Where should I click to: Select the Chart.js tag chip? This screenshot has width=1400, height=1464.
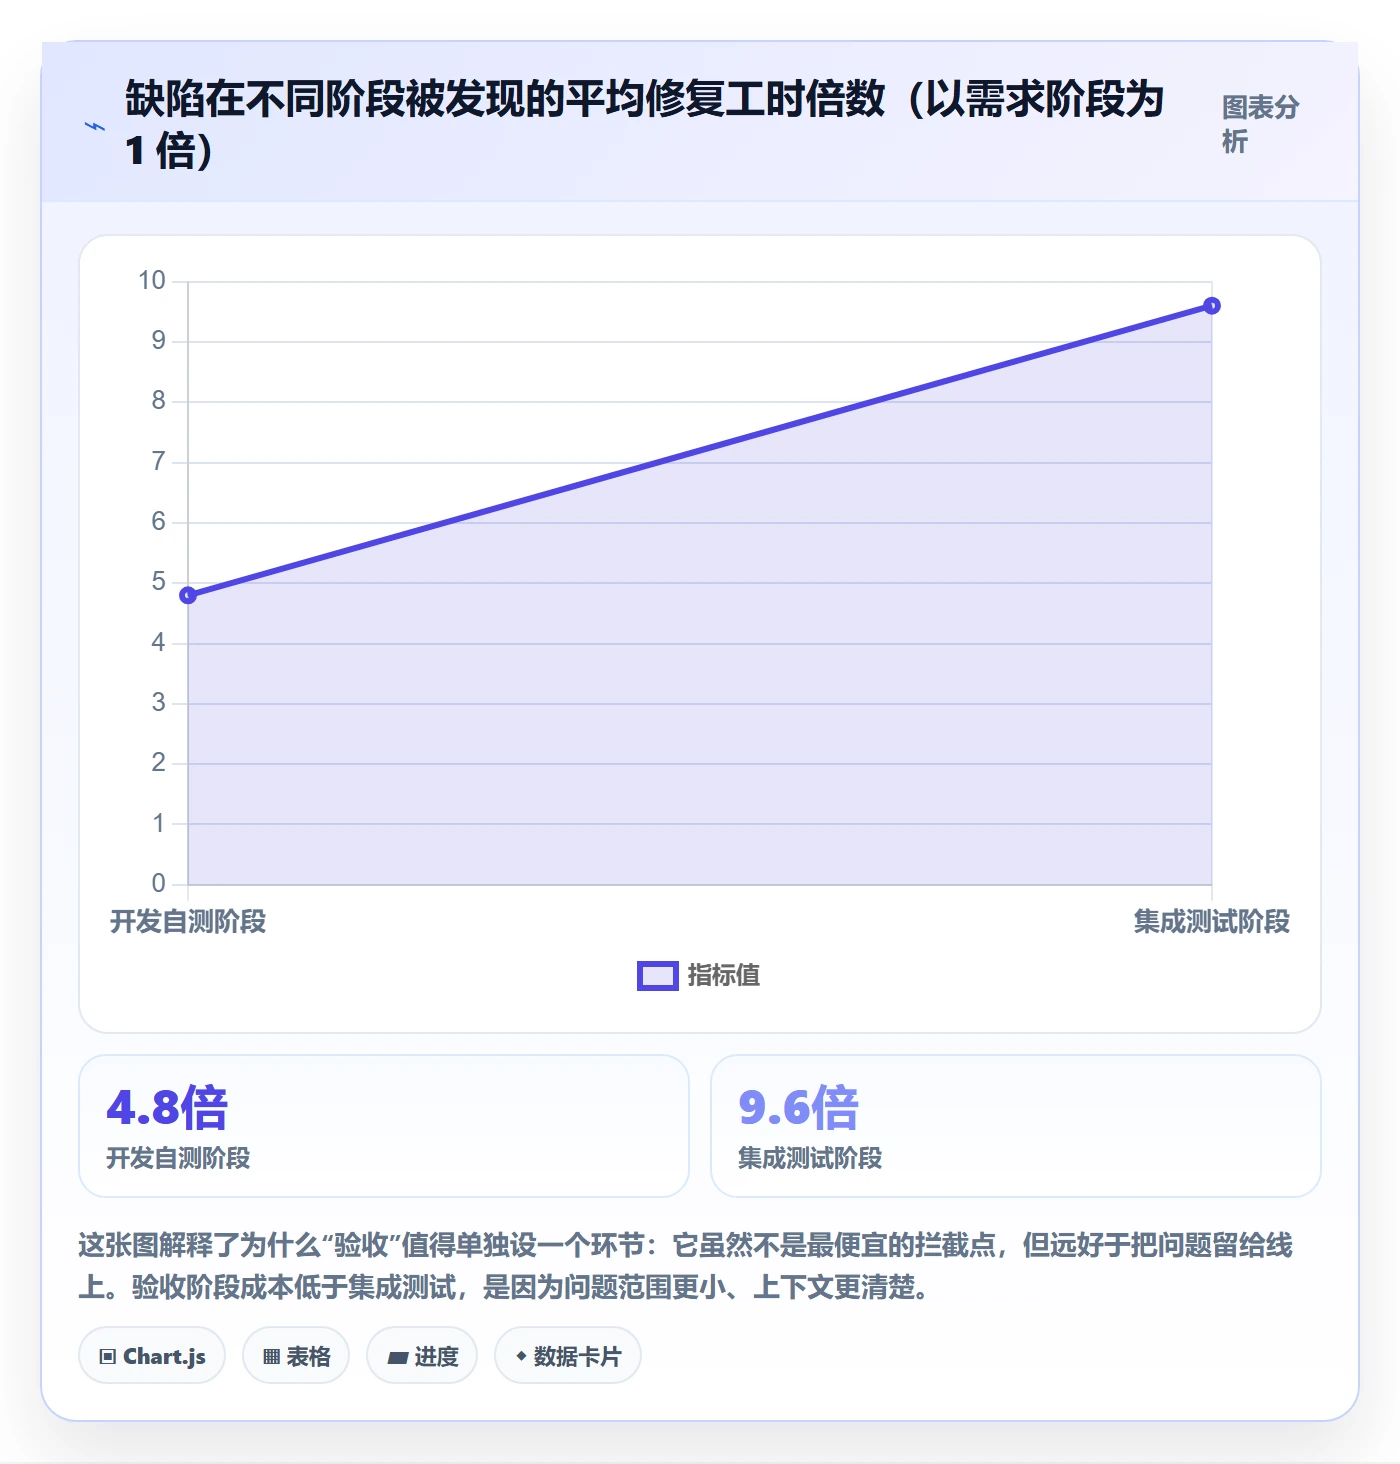pyautogui.click(x=152, y=1356)
